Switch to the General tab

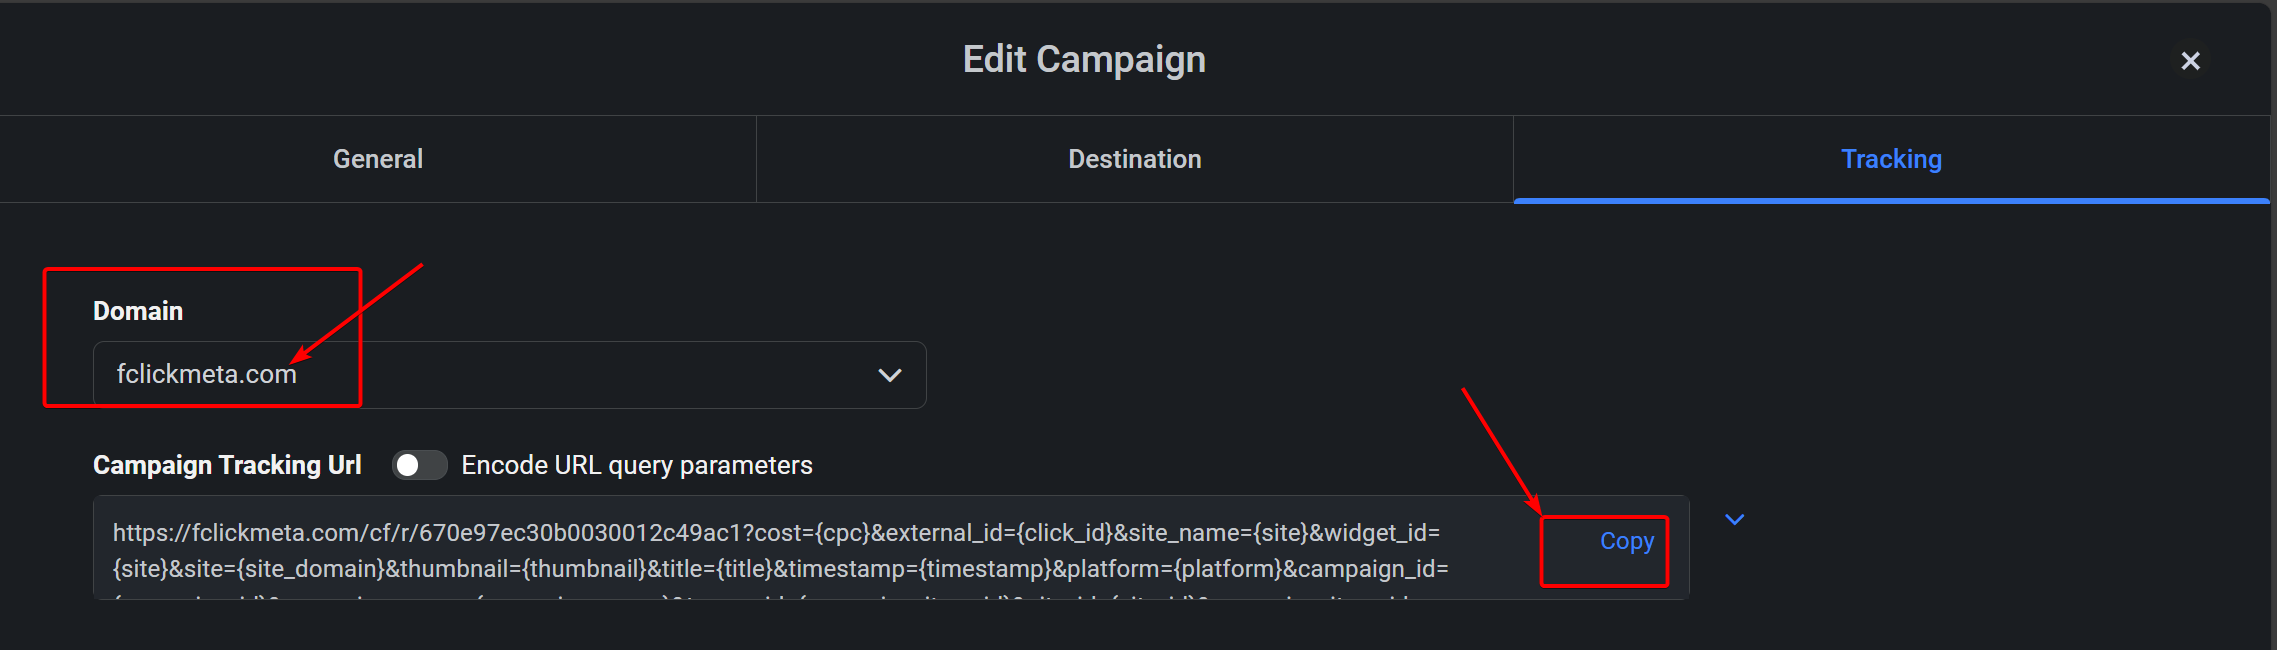[x=378, y=159]
